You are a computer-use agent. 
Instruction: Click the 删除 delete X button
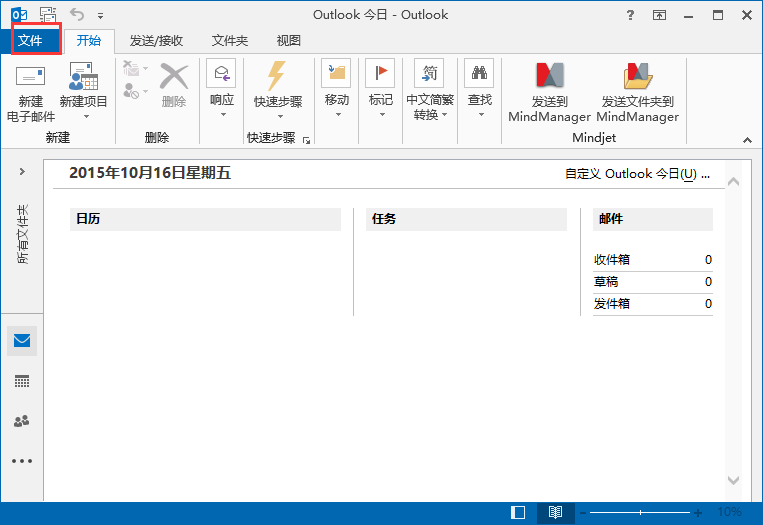click(174, 84)
